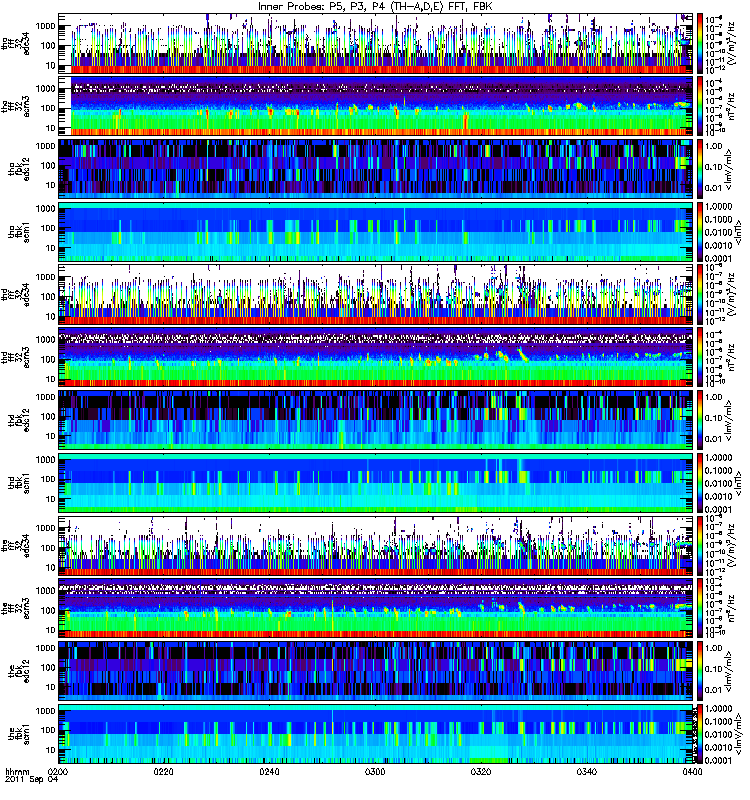Screen dimensions: 750x800
Task: Click the tha fbk edc12 spectrogram panel
Action: [x=376, y=169]
